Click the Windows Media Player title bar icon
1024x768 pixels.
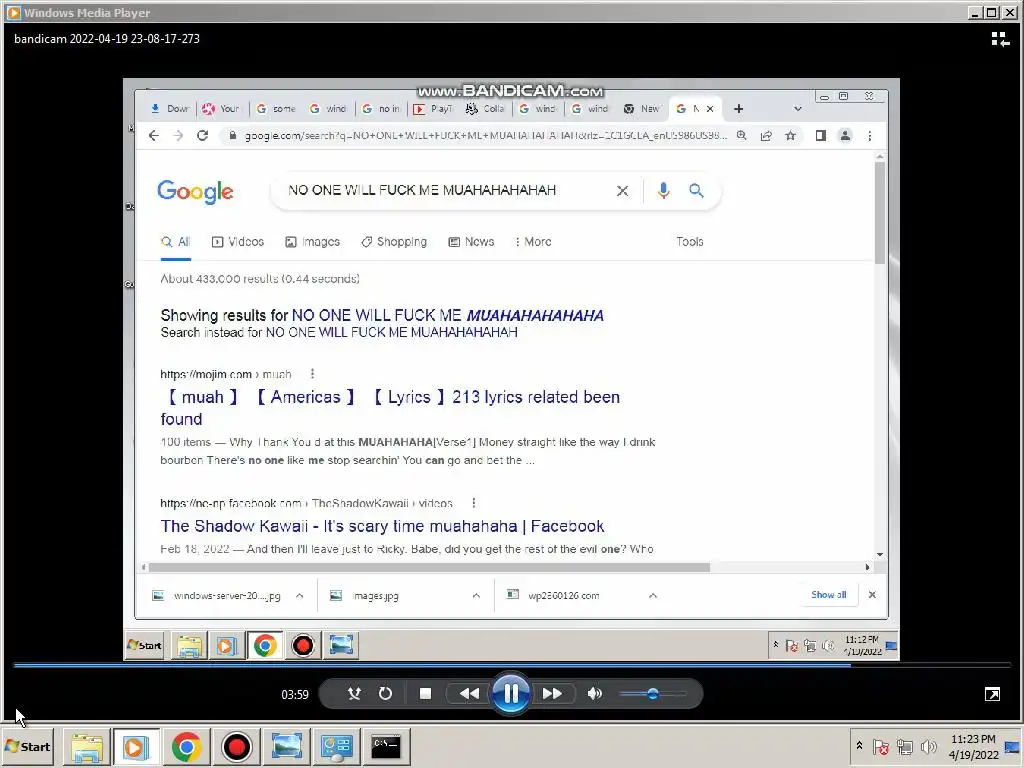13,12
